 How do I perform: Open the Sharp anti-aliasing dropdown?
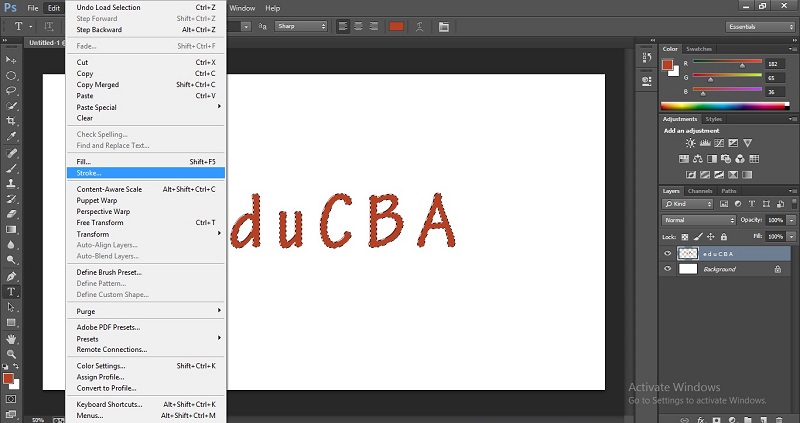(x=301, y=26)
